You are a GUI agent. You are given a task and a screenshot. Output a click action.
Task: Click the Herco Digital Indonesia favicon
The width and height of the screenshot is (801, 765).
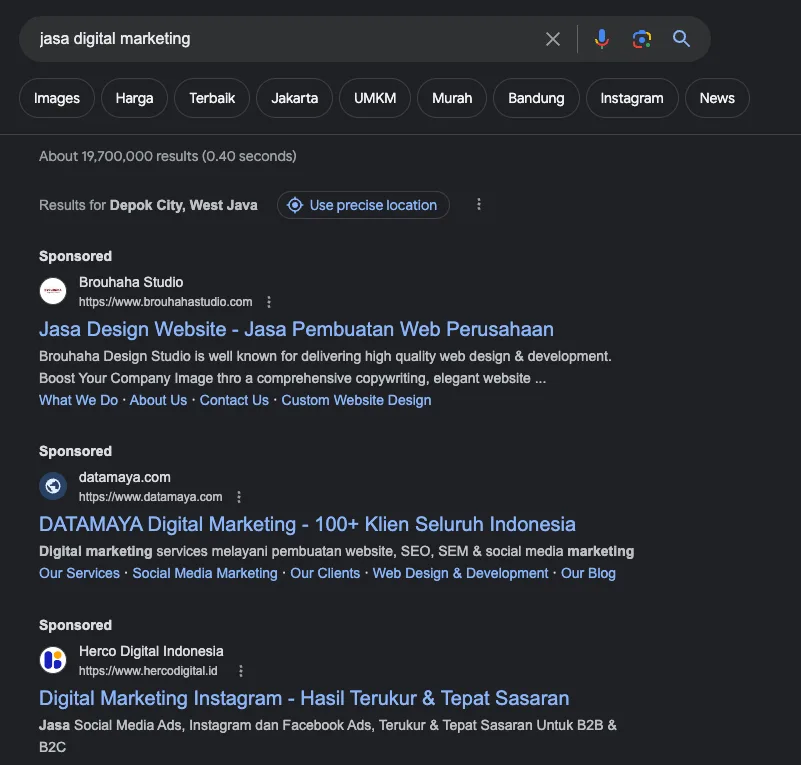coord(52,660)
